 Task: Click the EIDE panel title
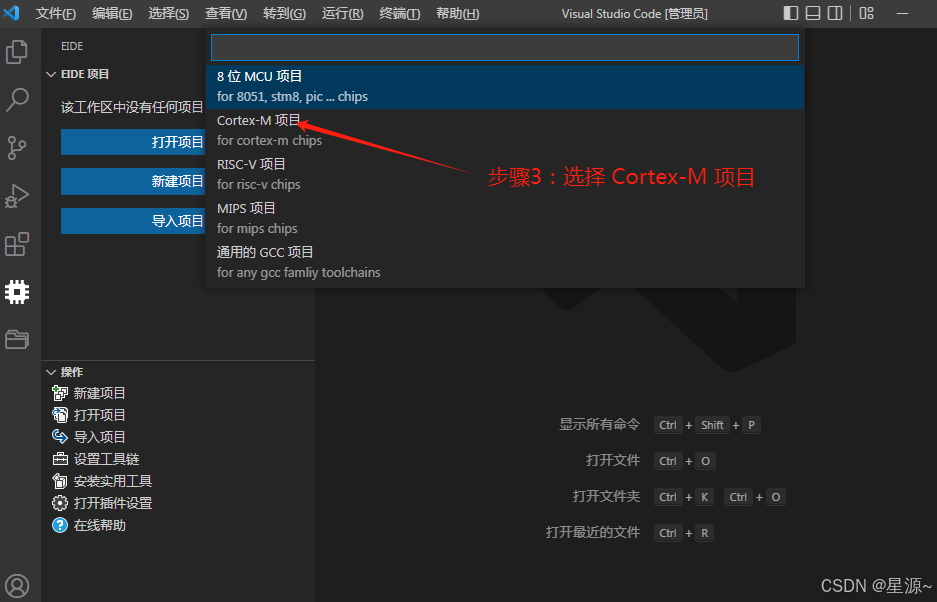(72, 46)
